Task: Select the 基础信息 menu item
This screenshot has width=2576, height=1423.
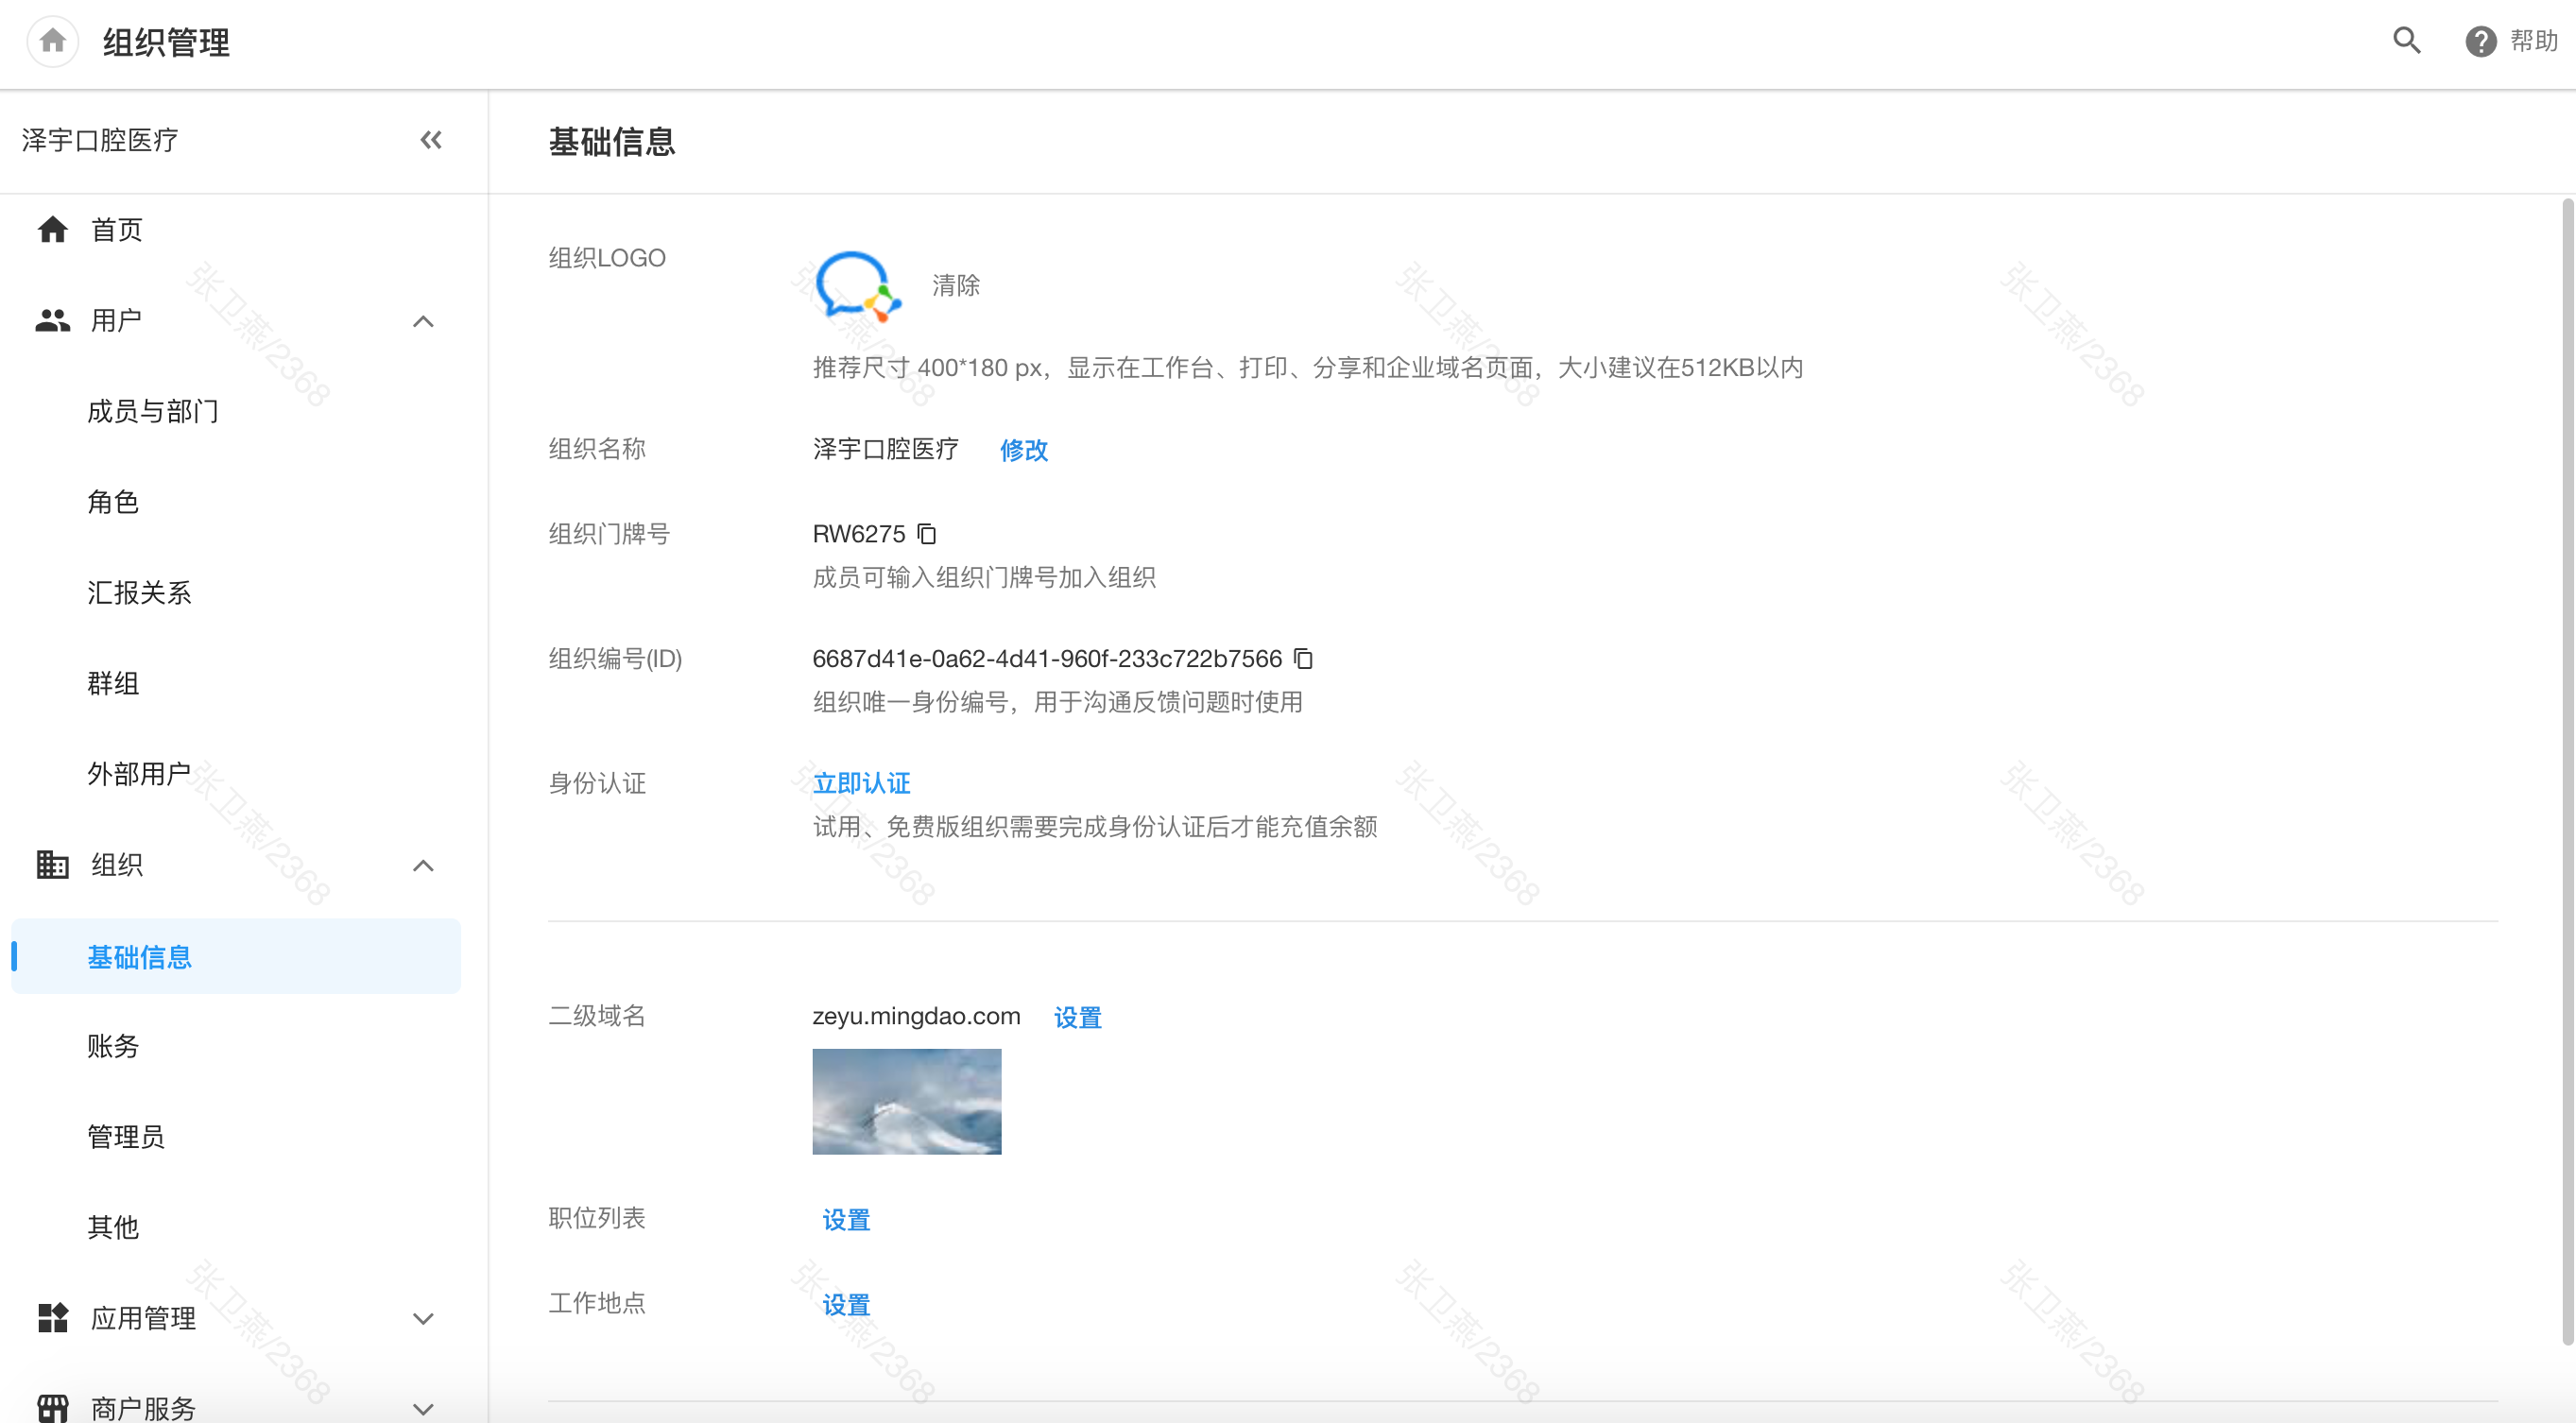Action: point(236,956)
